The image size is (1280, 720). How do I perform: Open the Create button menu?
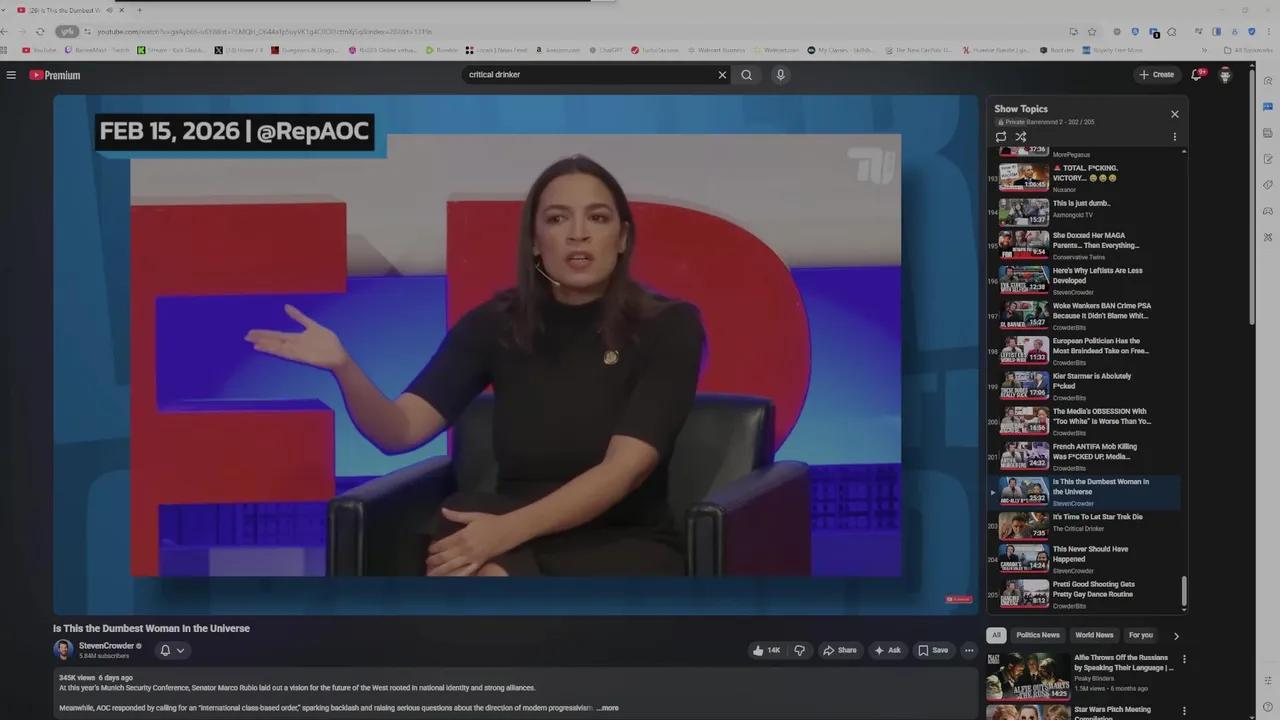tap(1156, 75)
